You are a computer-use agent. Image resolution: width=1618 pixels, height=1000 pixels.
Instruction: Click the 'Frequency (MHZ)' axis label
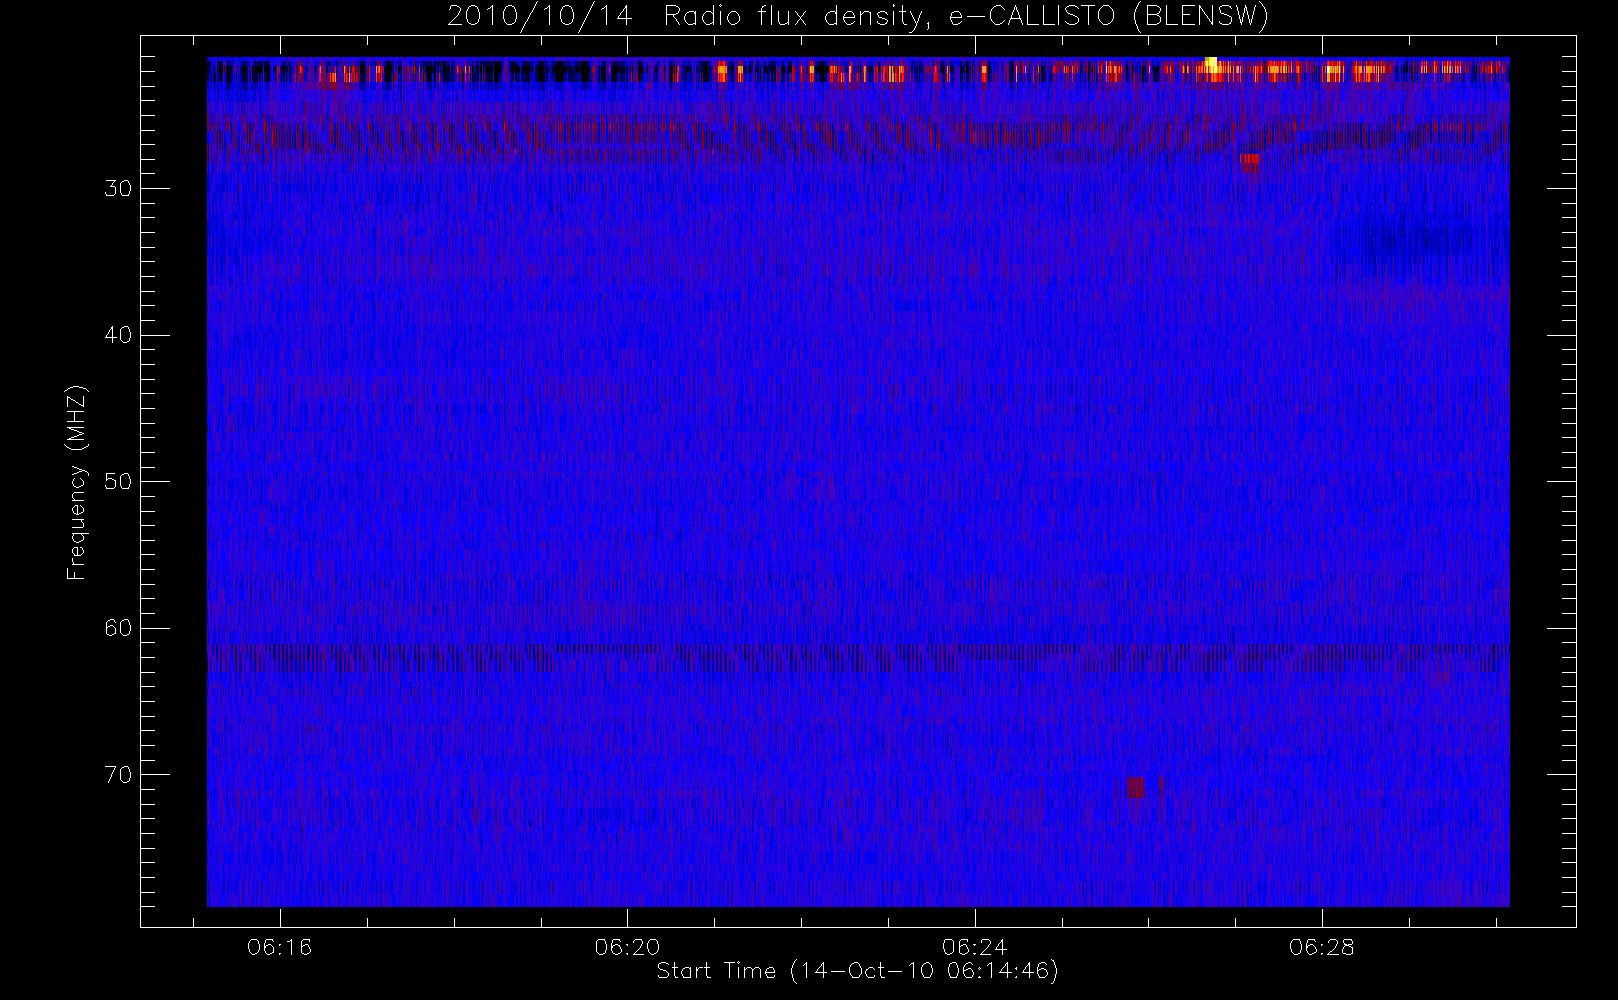pyautogui.click(x=77, y=482)
